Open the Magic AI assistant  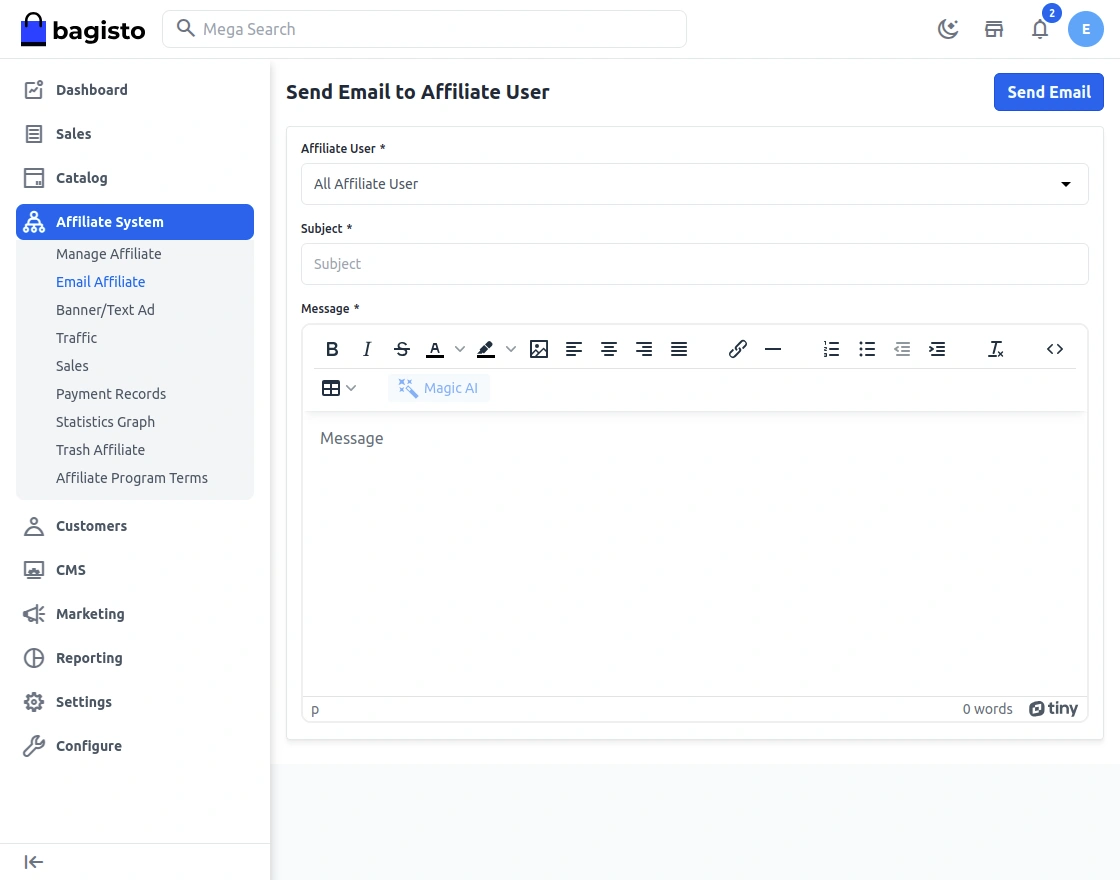click(439, 388)
